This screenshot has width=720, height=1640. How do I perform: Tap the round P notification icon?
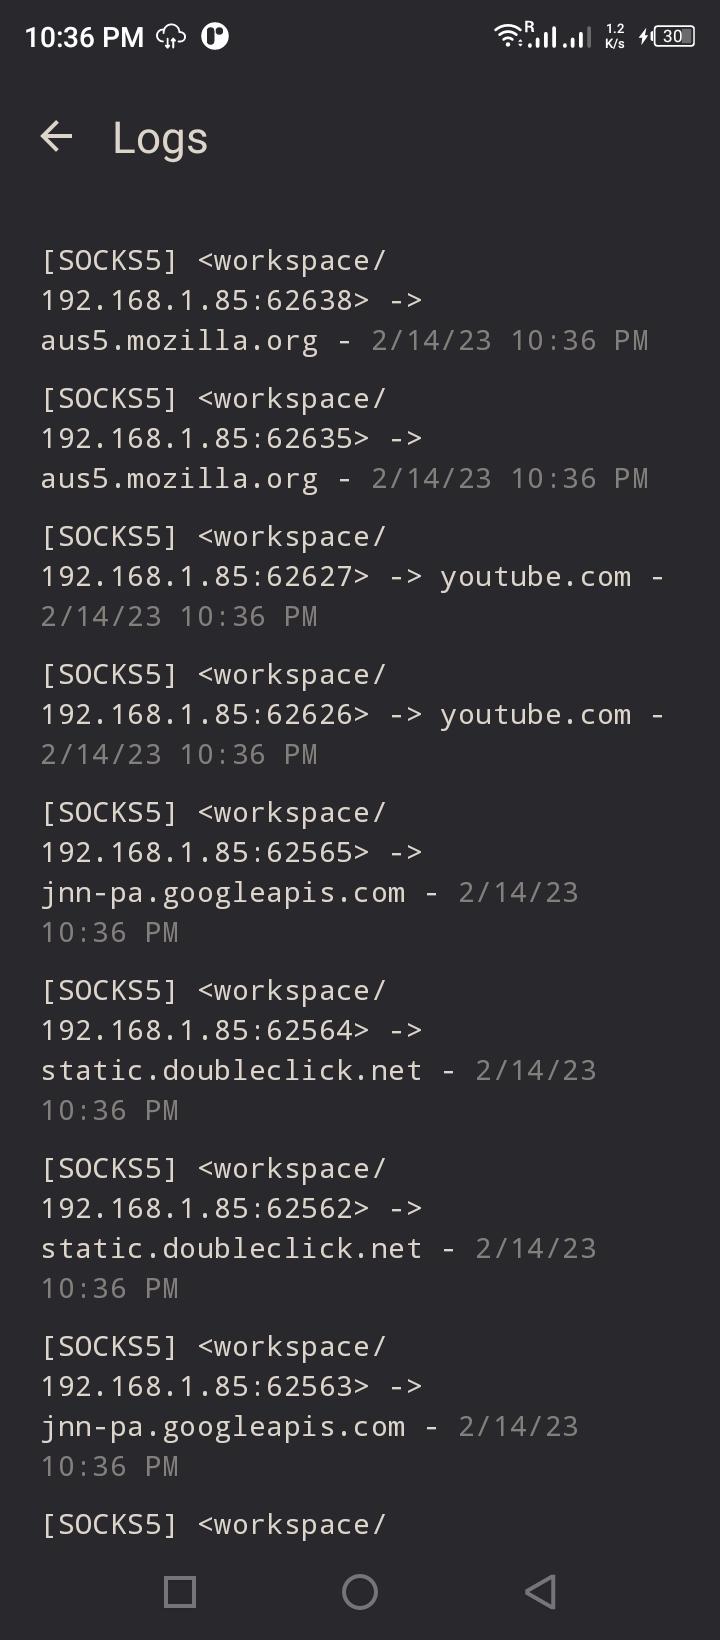pos(215,37)
